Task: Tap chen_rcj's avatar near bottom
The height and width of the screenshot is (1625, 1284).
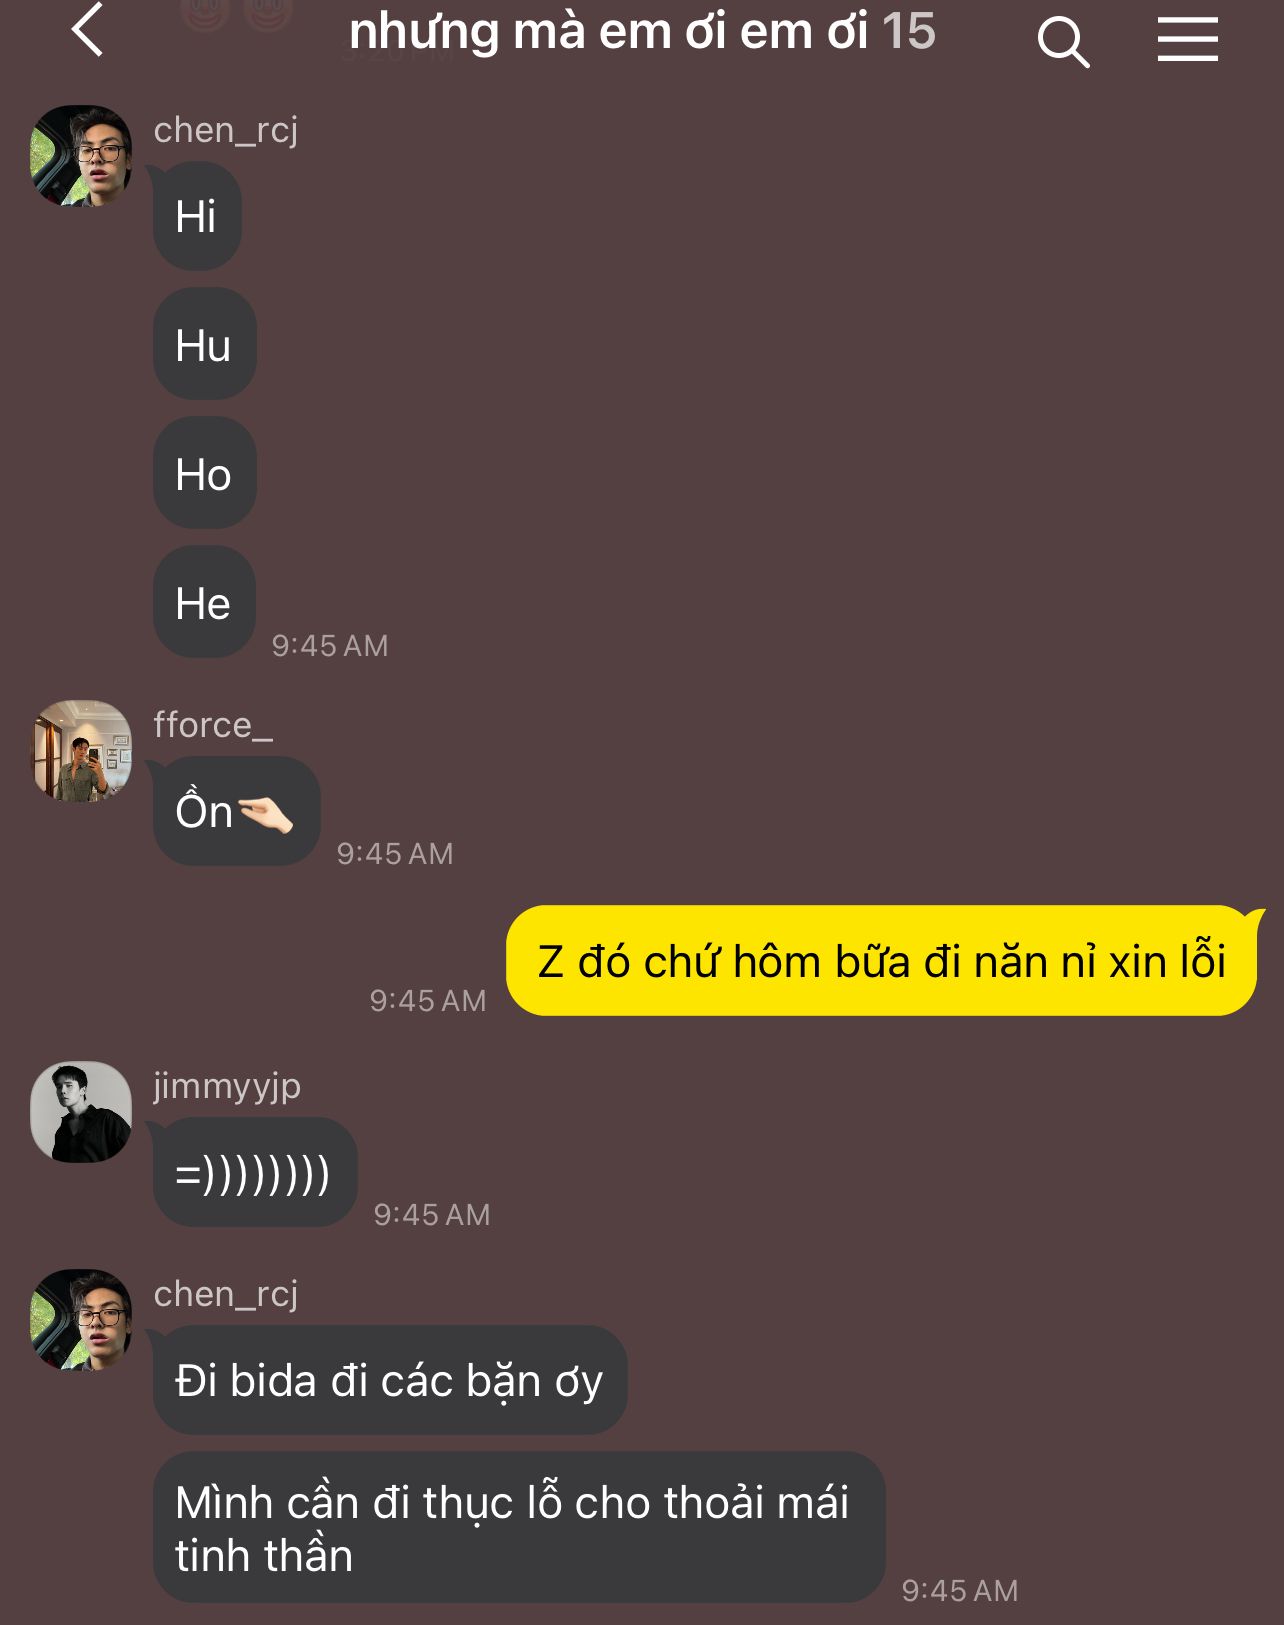Action: coord(82,1320)
